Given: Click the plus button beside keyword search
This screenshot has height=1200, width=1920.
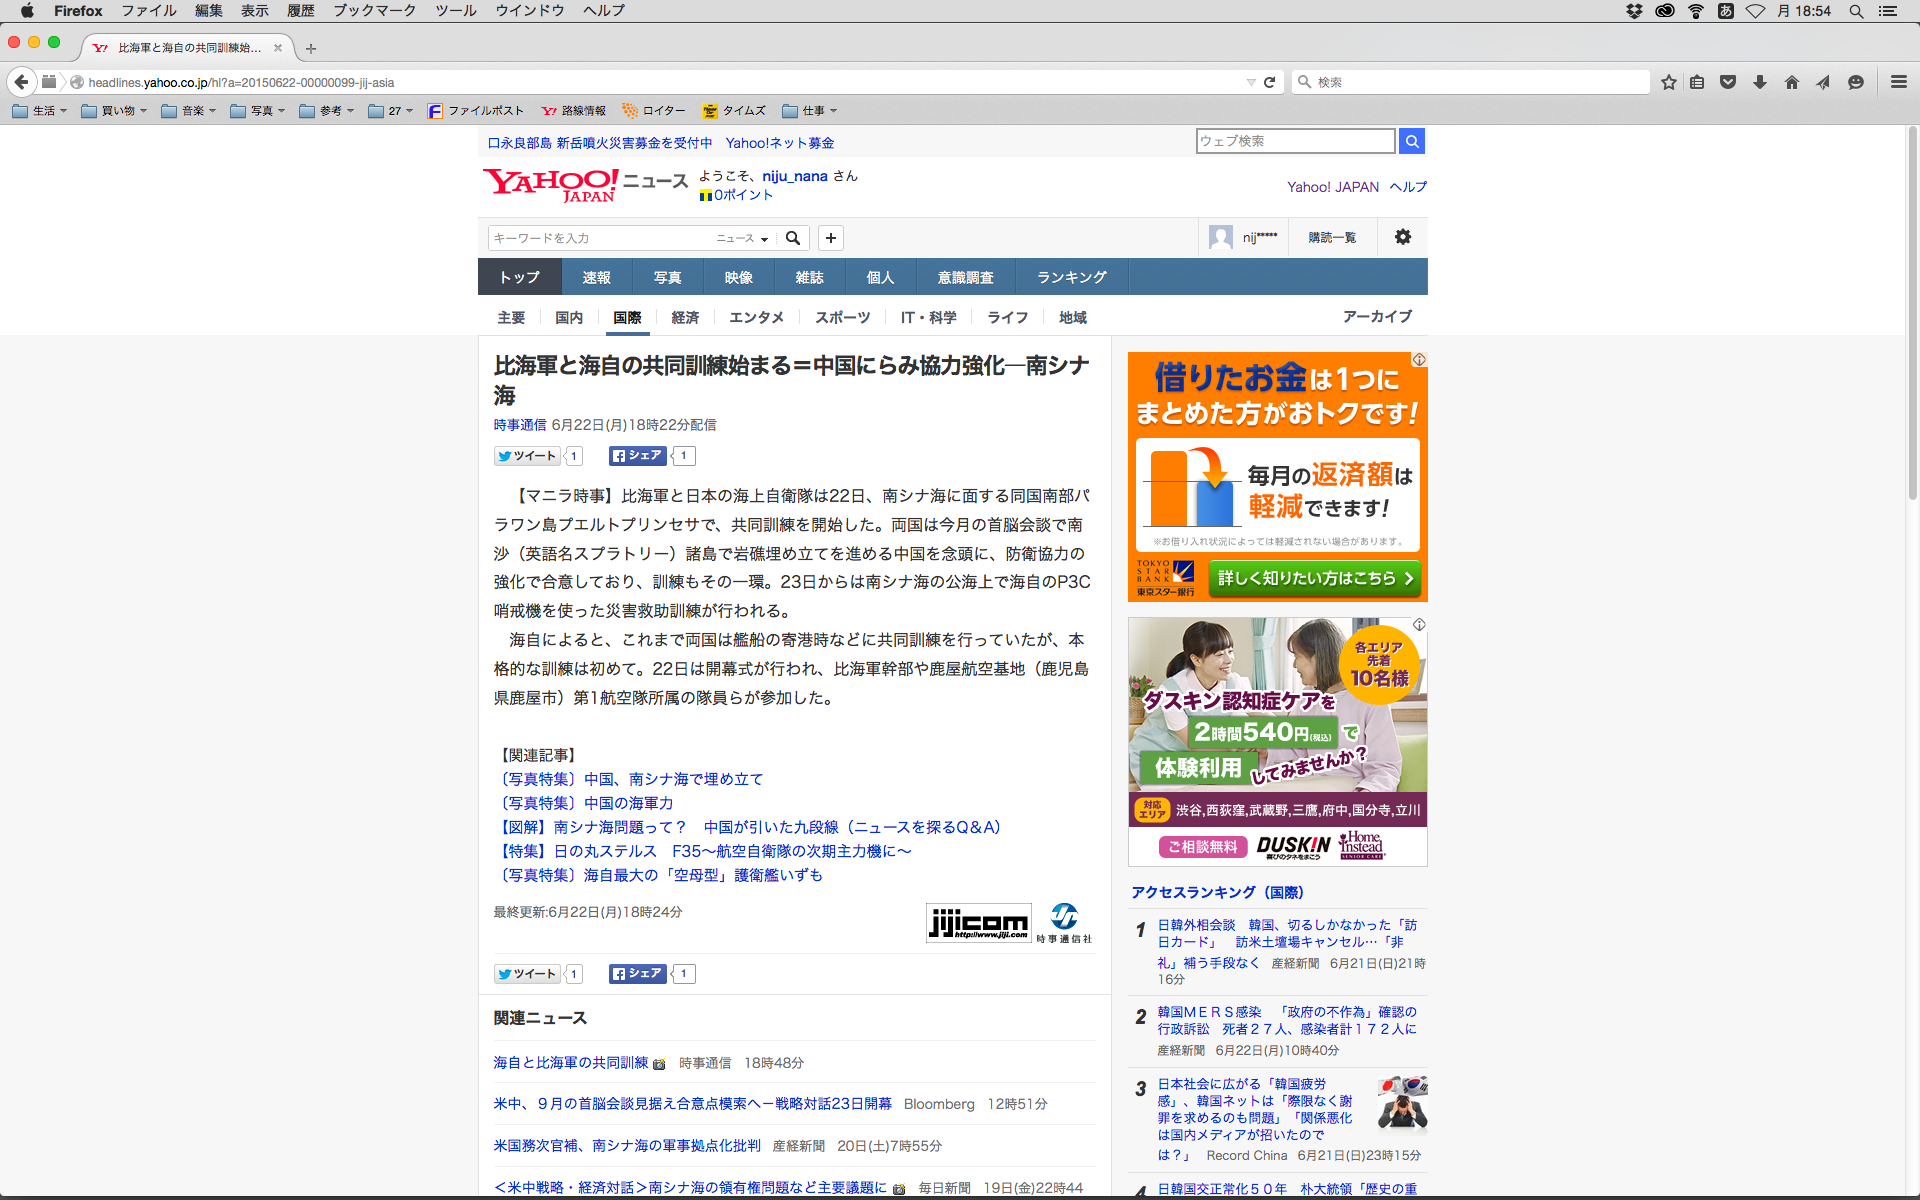Looking at the screenshot, I should tap(831, 238).
